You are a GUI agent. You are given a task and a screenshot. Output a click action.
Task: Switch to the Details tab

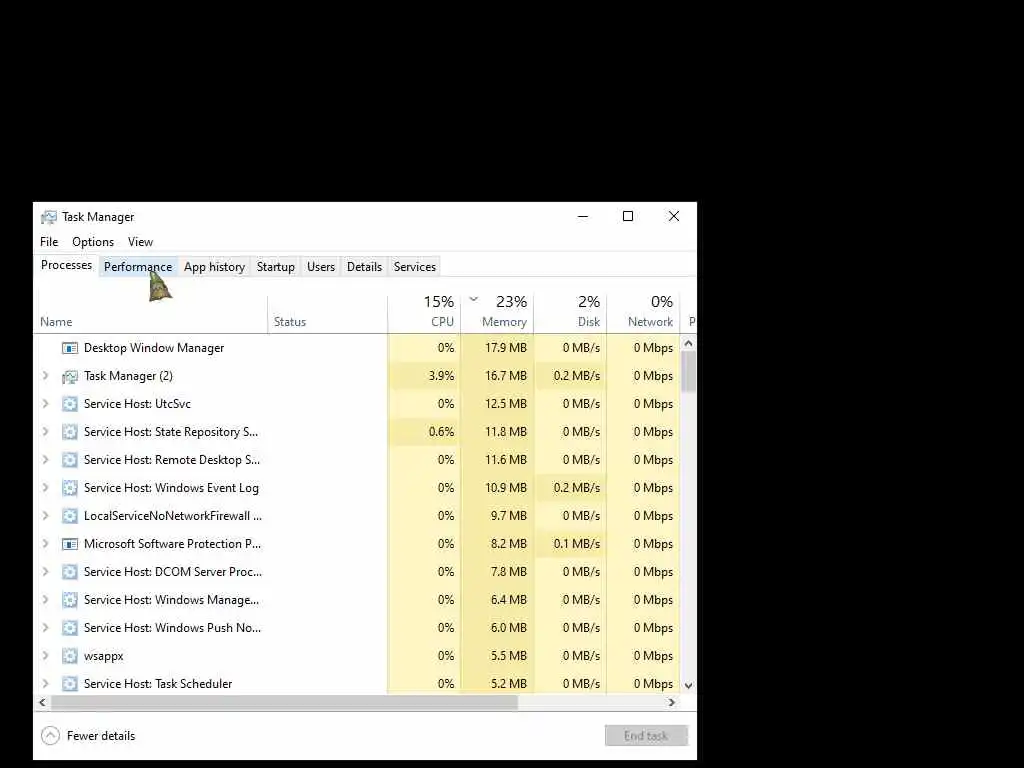tap(364, 266)
